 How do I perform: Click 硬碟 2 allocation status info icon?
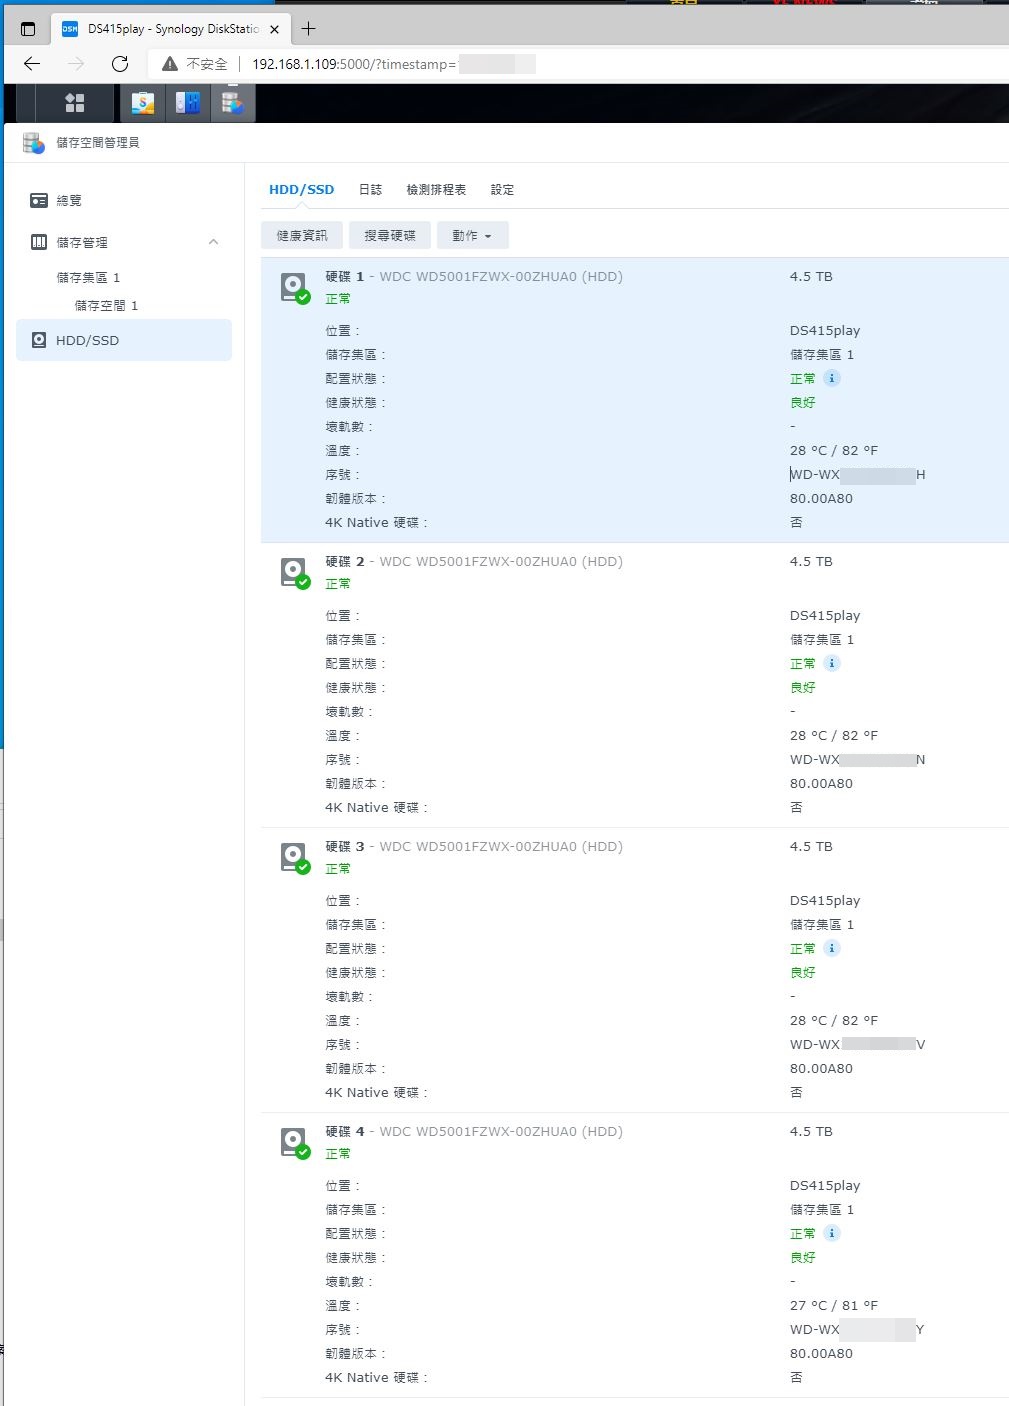[832, 663]
